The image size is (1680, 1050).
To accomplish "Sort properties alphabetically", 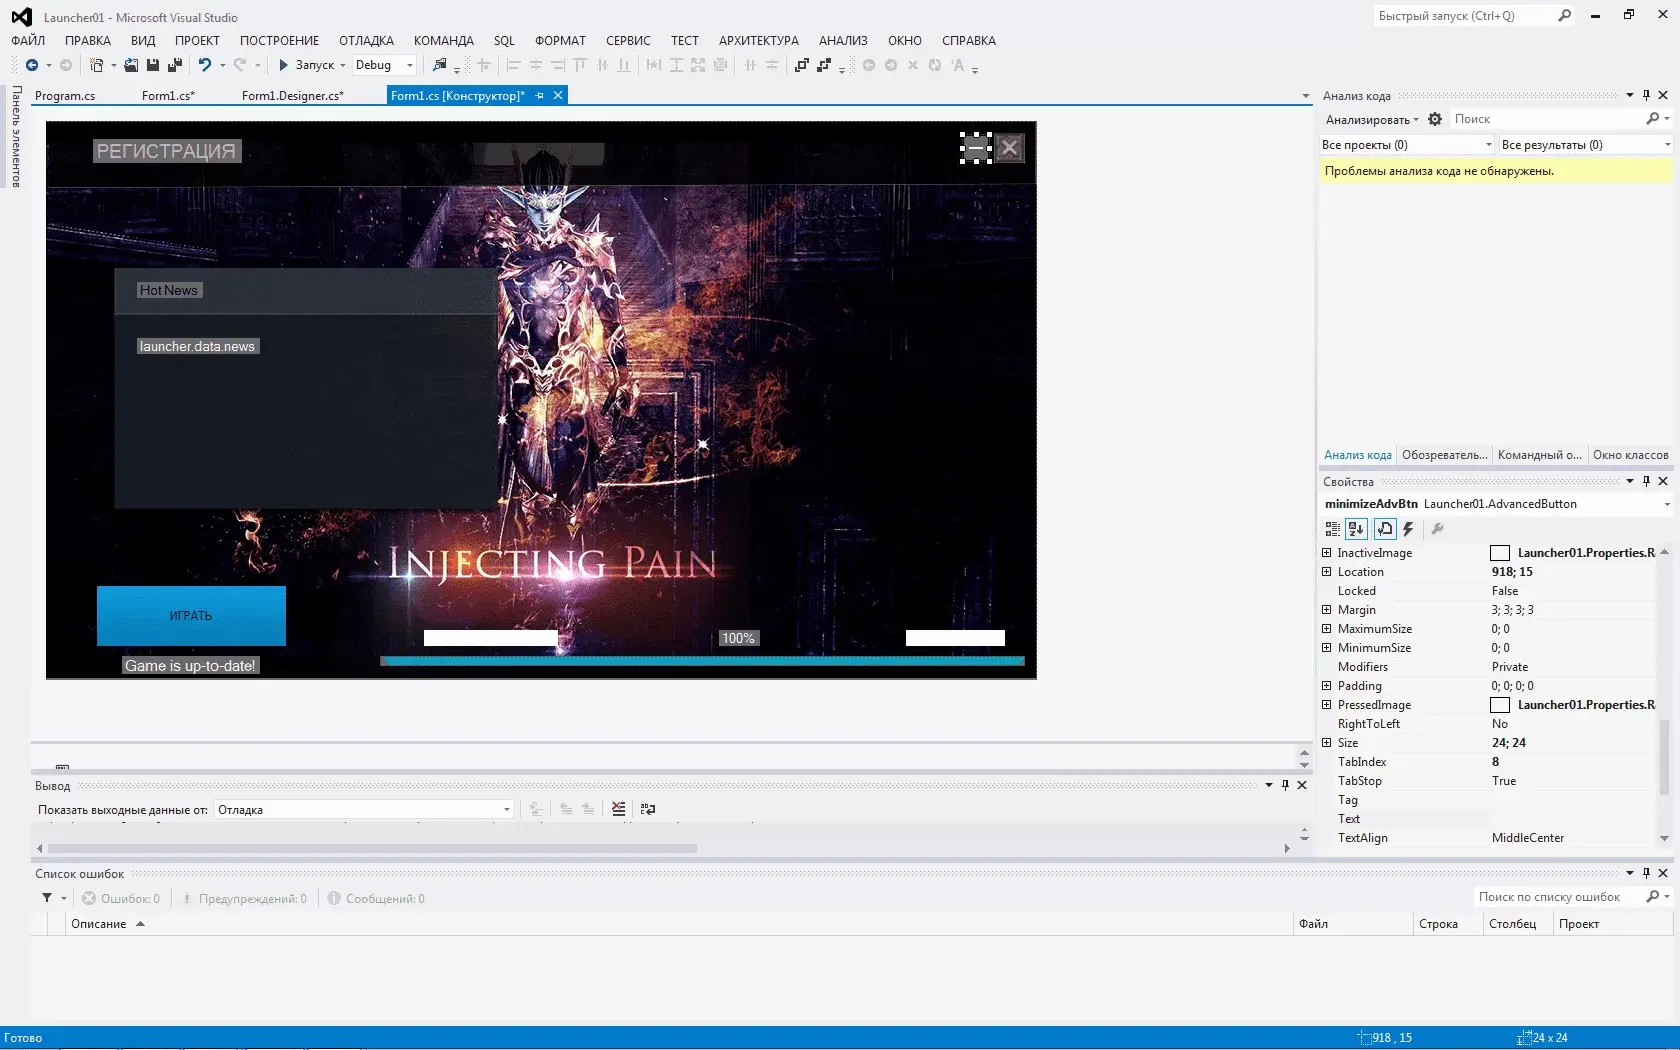I will pos(1356,529).
